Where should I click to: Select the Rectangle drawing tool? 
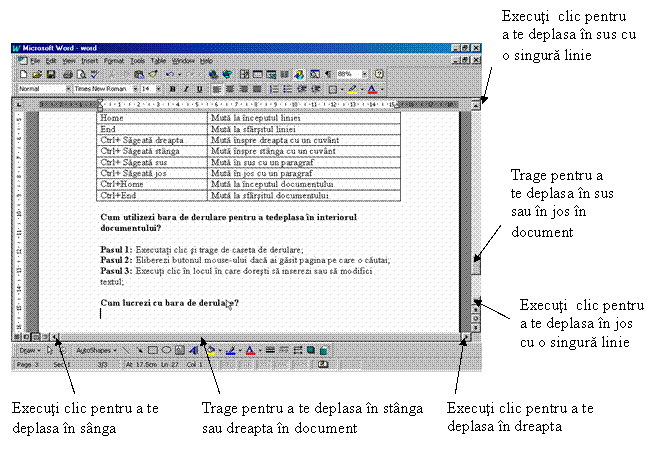coord(153,351)
